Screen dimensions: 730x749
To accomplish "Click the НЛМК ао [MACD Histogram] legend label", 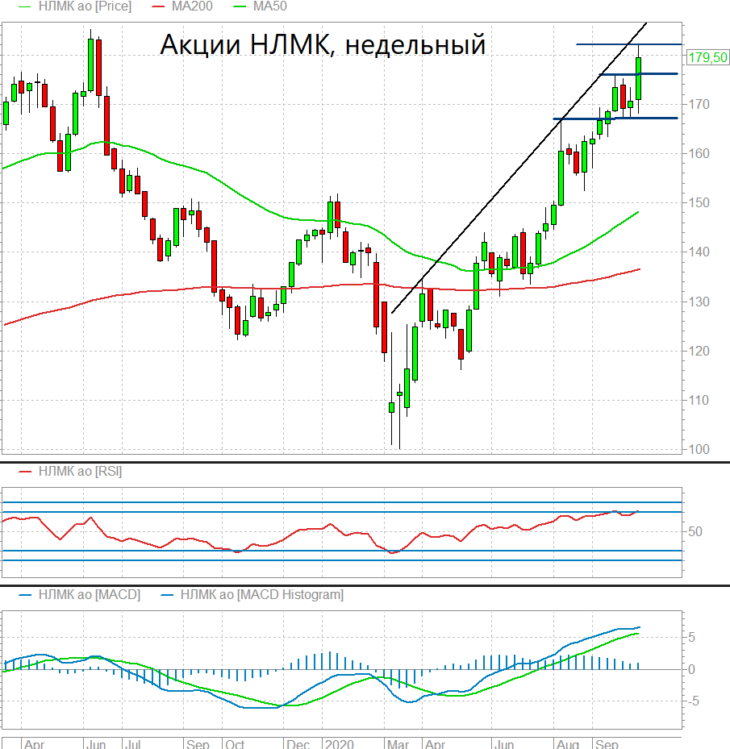I will tap(262, 595).
